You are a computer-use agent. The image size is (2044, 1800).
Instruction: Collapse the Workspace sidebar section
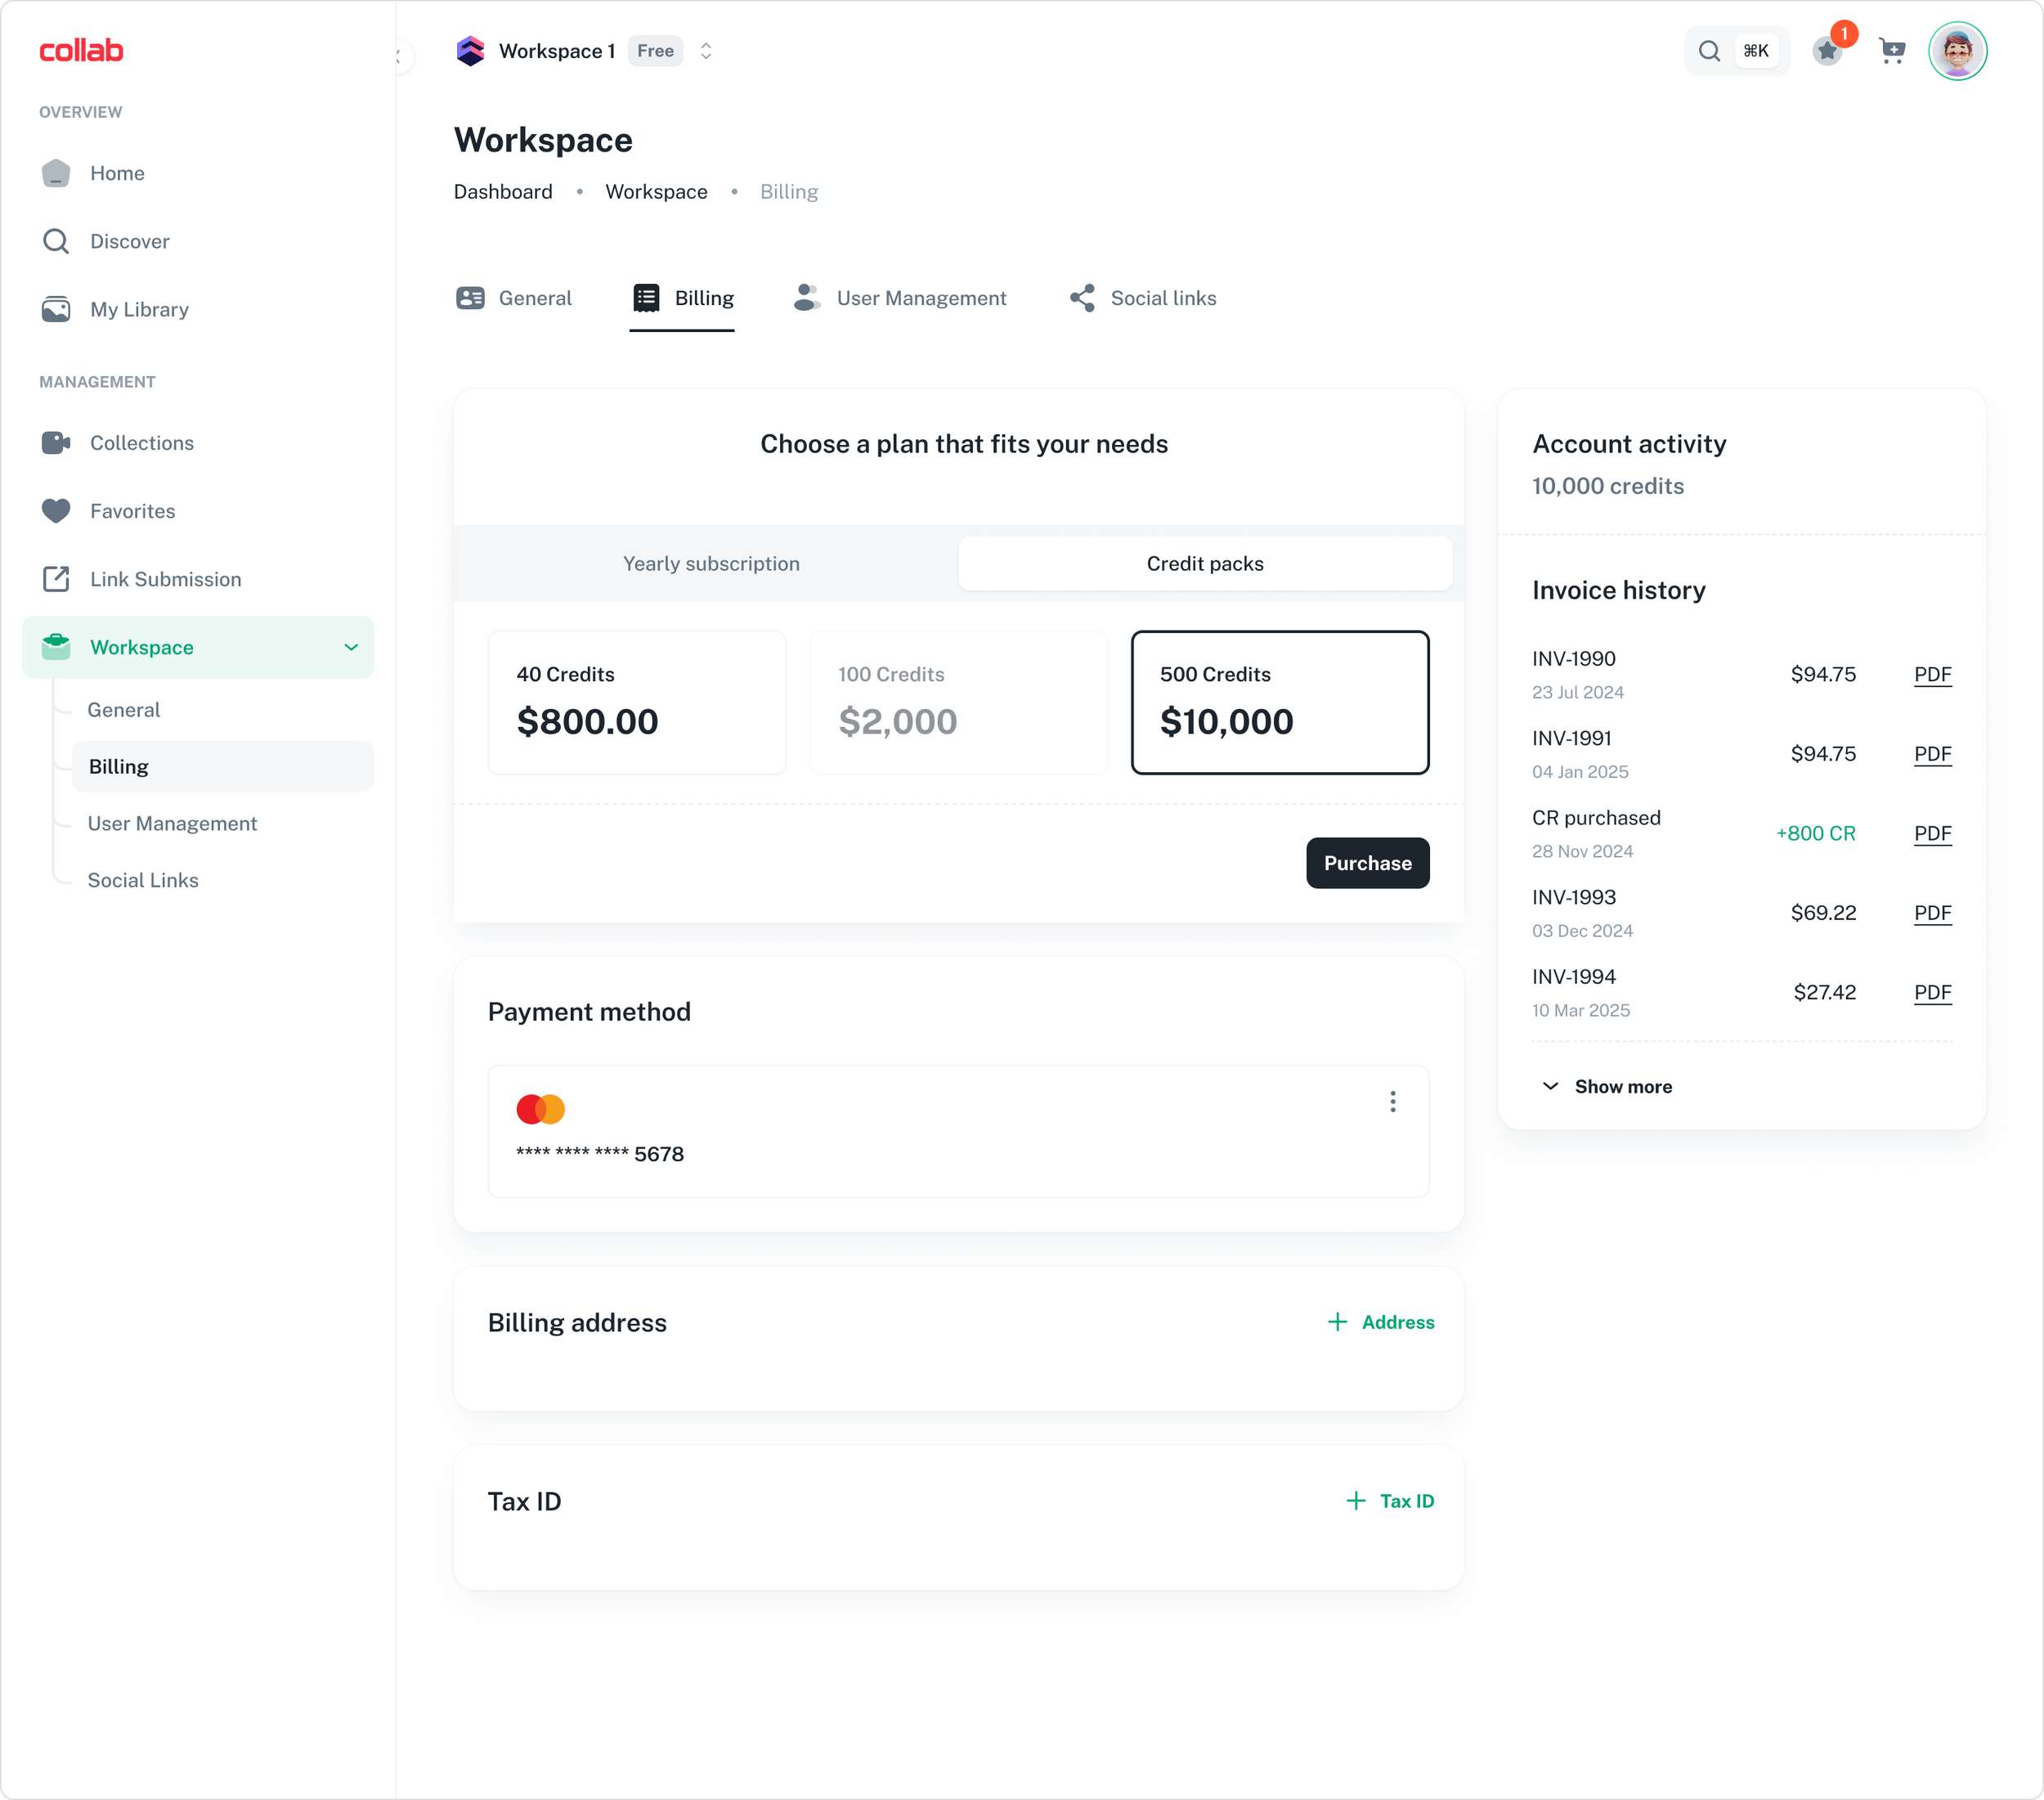click(350, 647)
